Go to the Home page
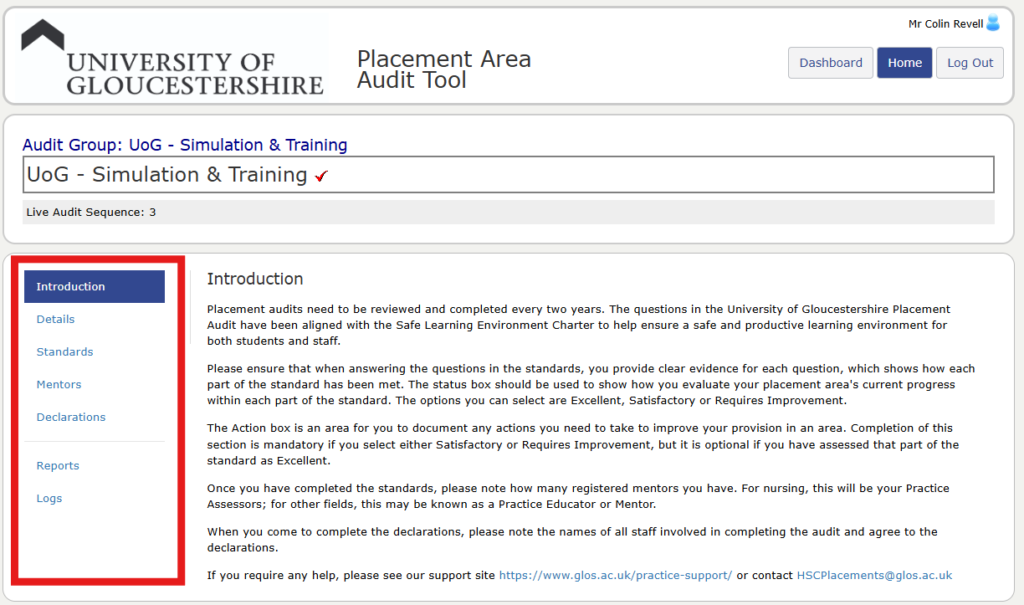 coord(904,63)
